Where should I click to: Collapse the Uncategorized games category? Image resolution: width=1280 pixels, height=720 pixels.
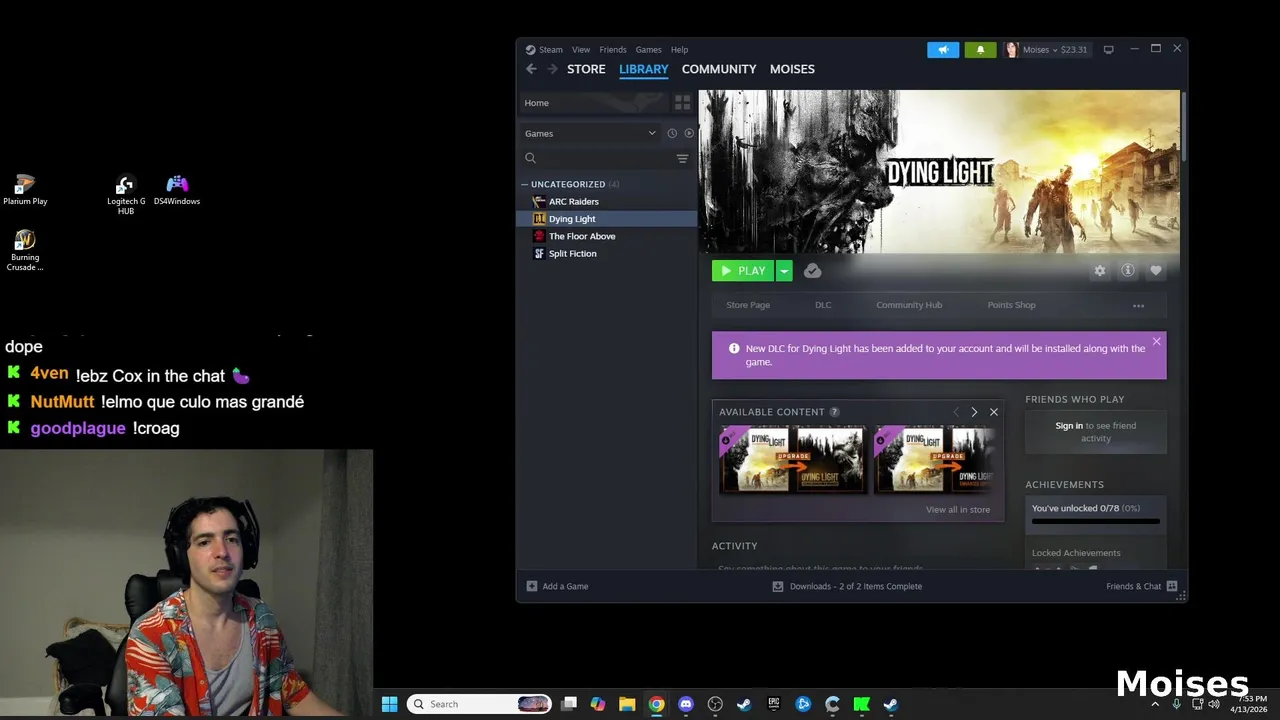[x=524, y=184]
